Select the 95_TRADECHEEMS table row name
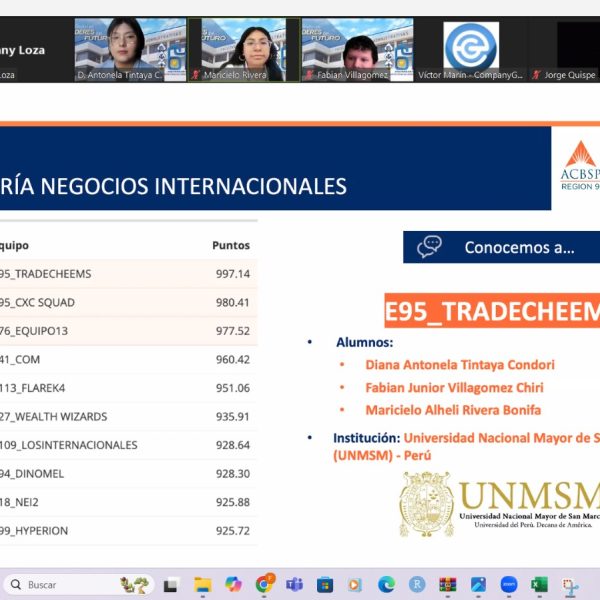The image size is (600, 600). (46, 274)
